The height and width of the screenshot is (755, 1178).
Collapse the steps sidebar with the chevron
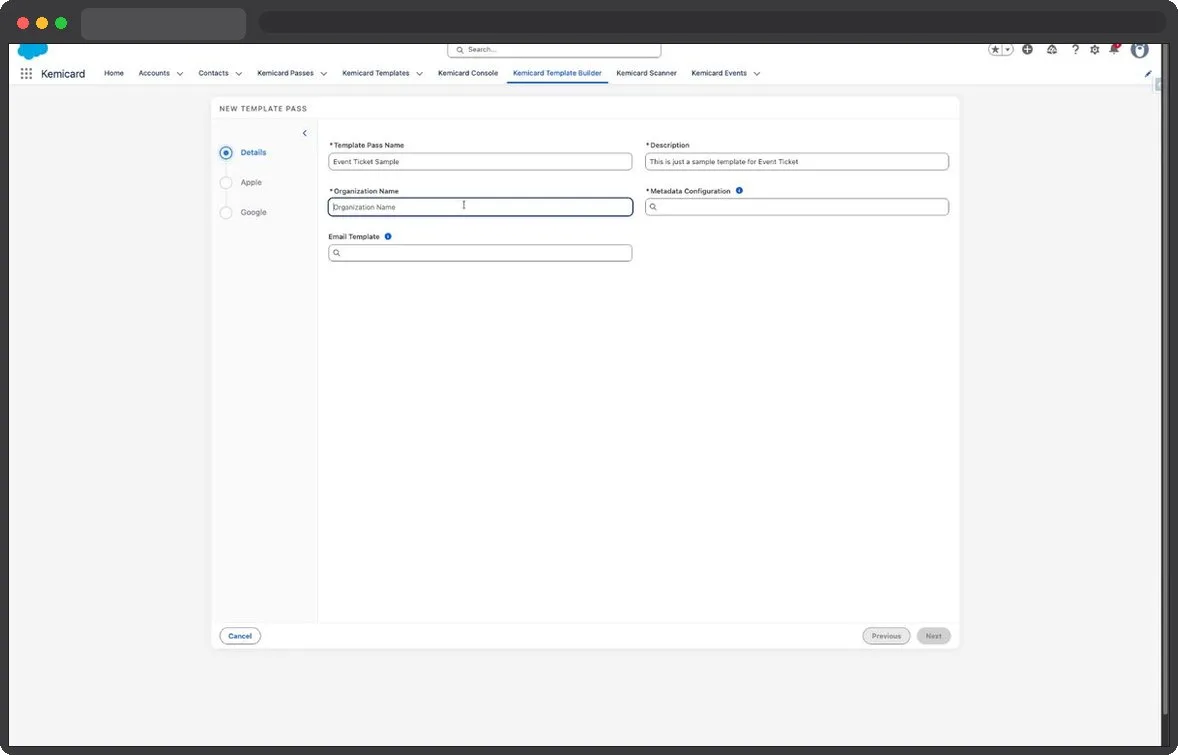[304, 133]
